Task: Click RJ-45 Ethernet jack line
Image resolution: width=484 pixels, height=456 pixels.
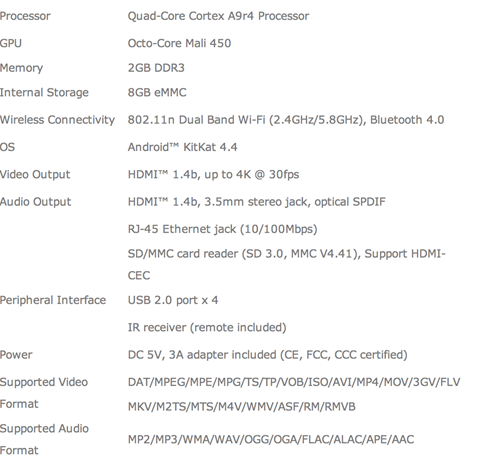Action: pos(222,229)
